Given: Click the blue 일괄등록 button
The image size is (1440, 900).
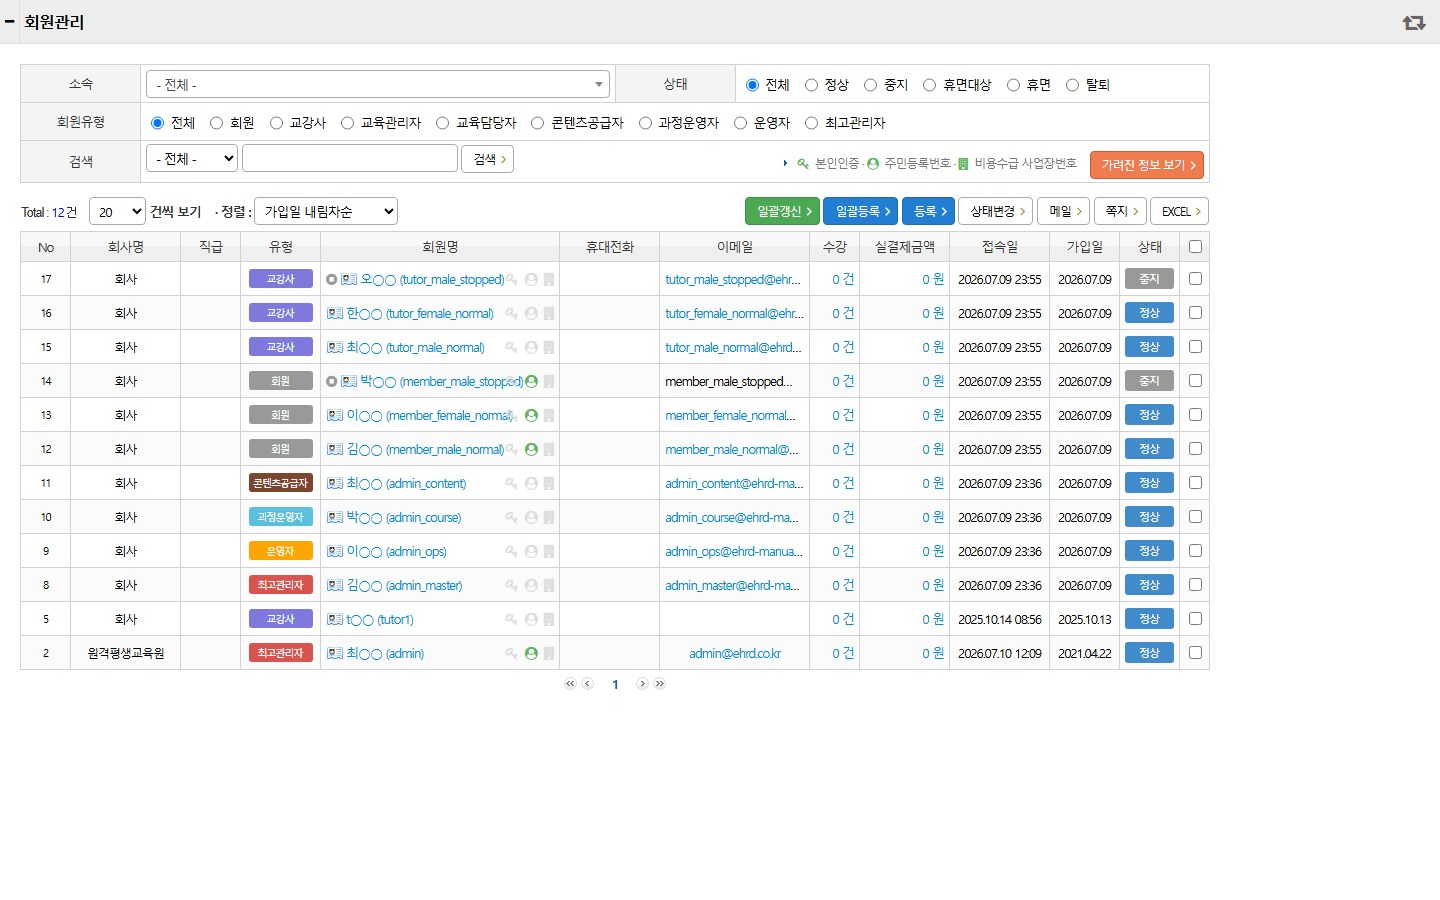Looking at the screenshot, I should pos(860,211).
